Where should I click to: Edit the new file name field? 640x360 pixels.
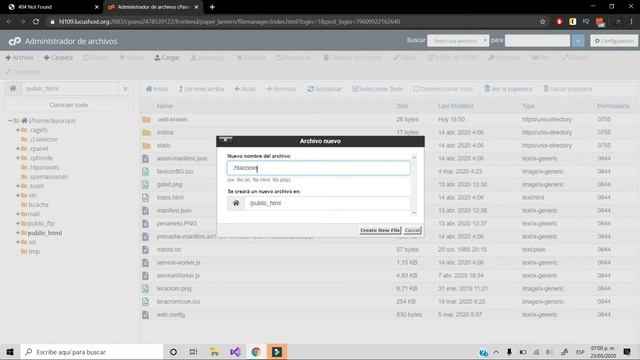click(x=318, y=168)
